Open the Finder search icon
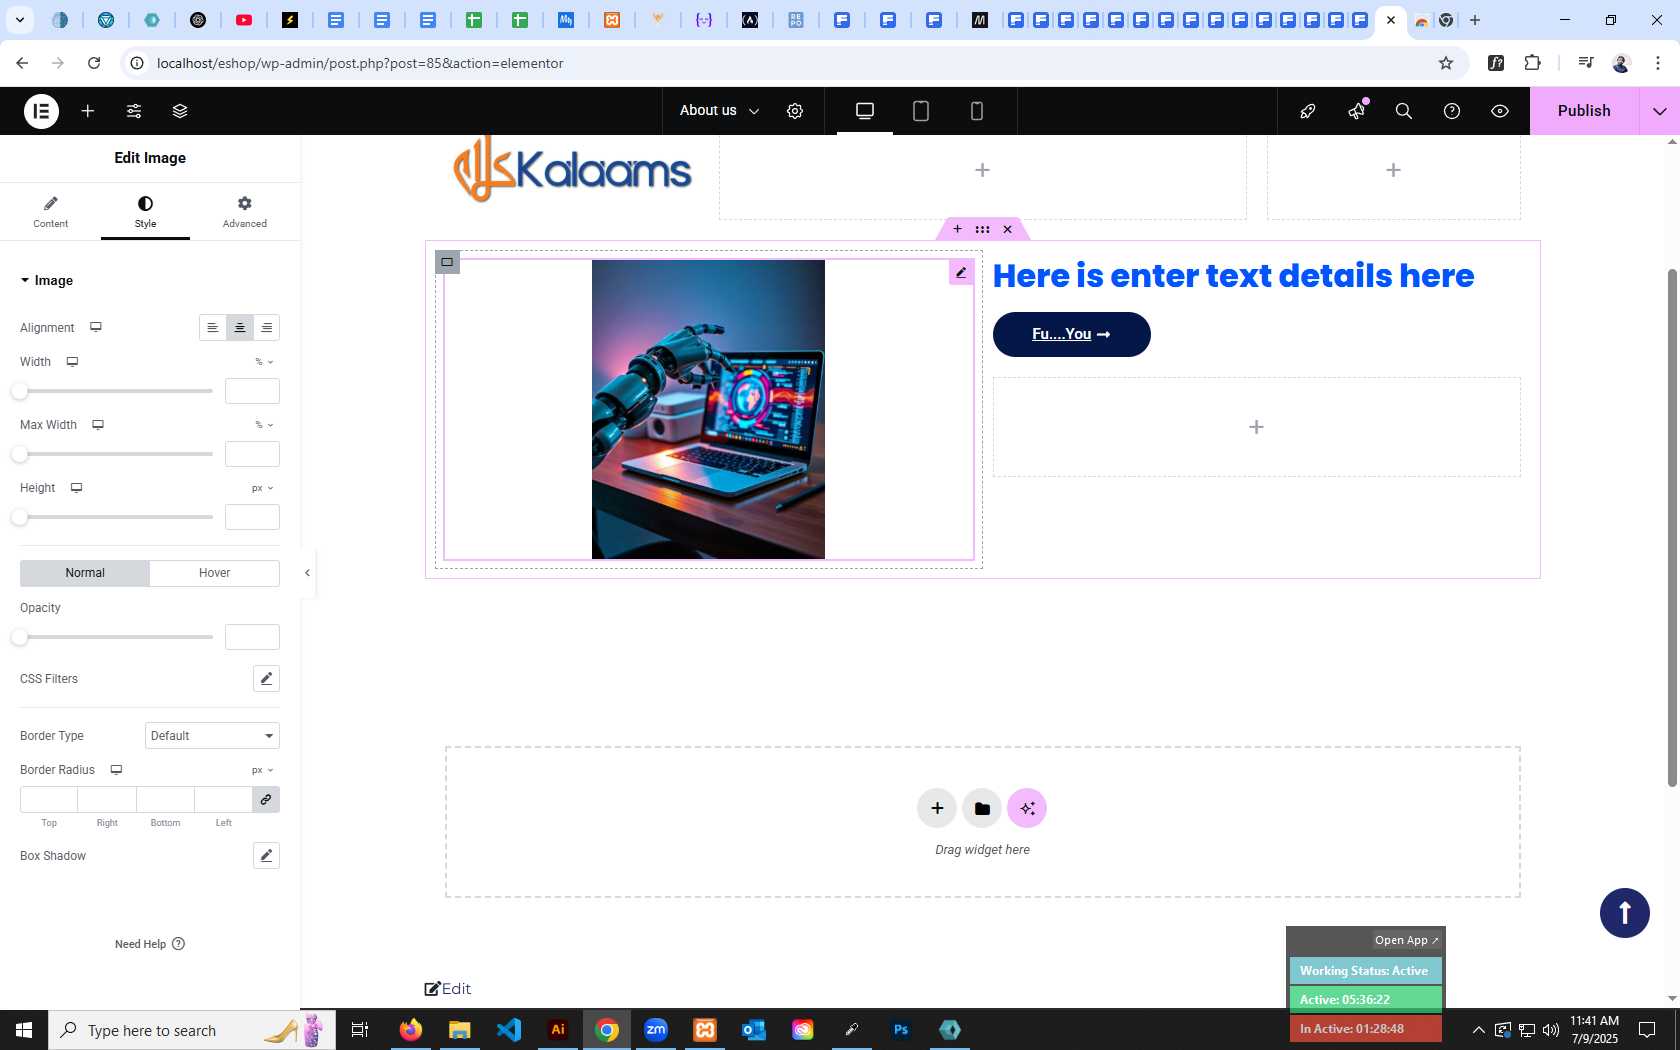1680x1050 pixels. click(1404, 111)
